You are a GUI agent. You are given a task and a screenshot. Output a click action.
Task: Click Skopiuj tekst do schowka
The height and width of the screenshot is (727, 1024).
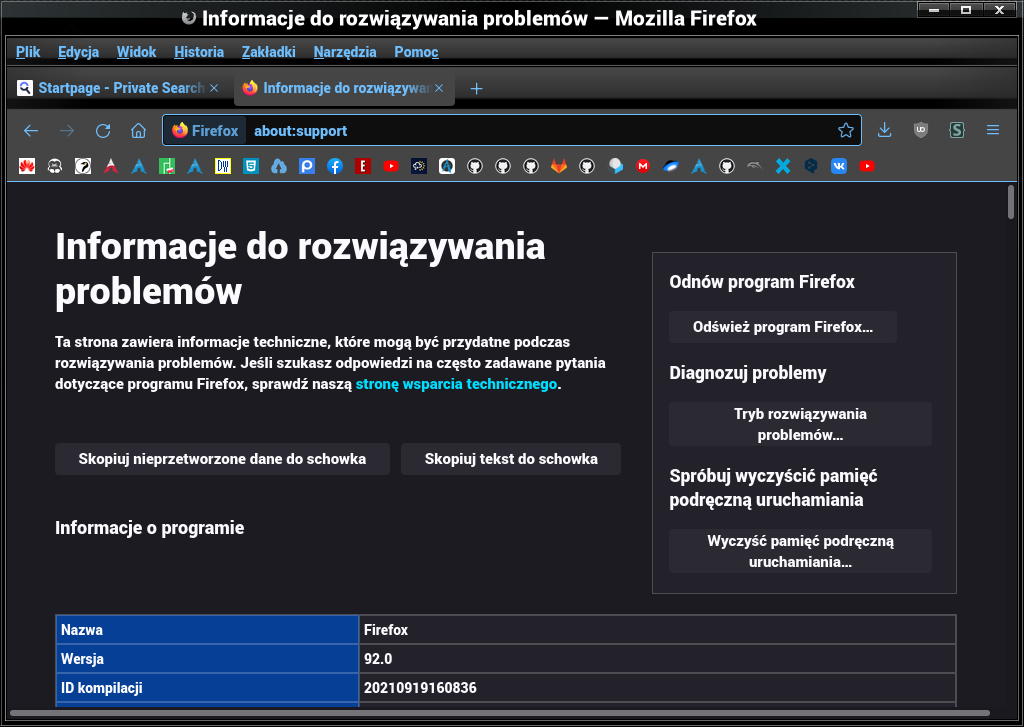[511, 459]
